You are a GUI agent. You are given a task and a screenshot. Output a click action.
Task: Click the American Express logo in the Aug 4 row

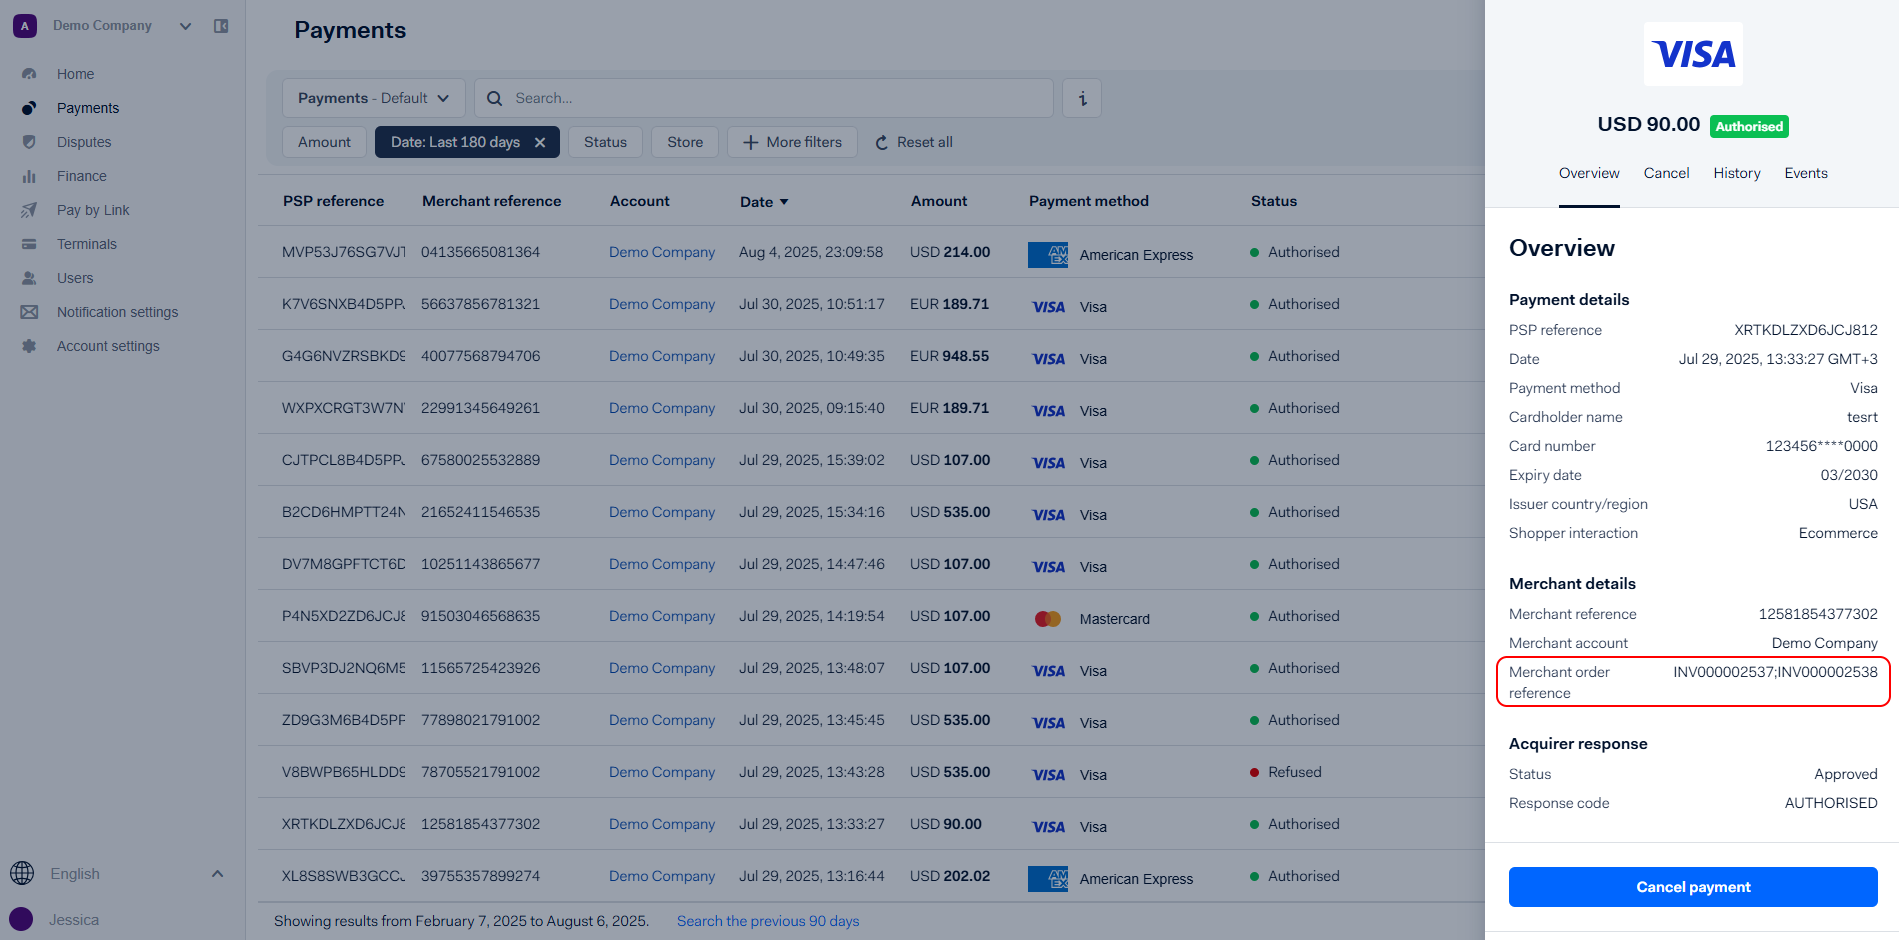[x=1048, y=254]
